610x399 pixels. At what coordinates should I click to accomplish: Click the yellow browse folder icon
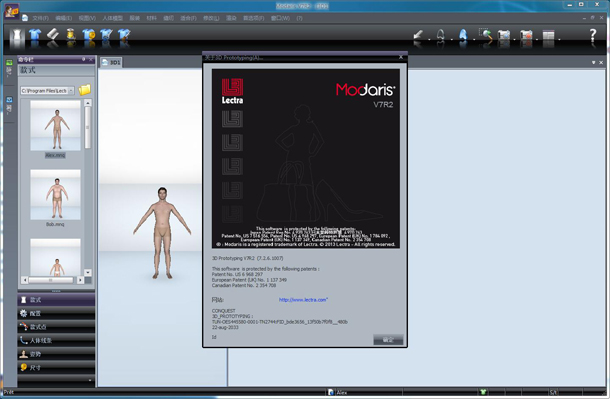tap(84, 90)
